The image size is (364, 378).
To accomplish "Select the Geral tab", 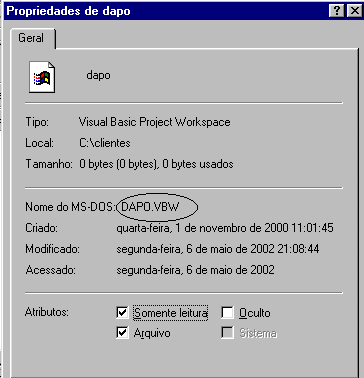I will pos(31,38).
